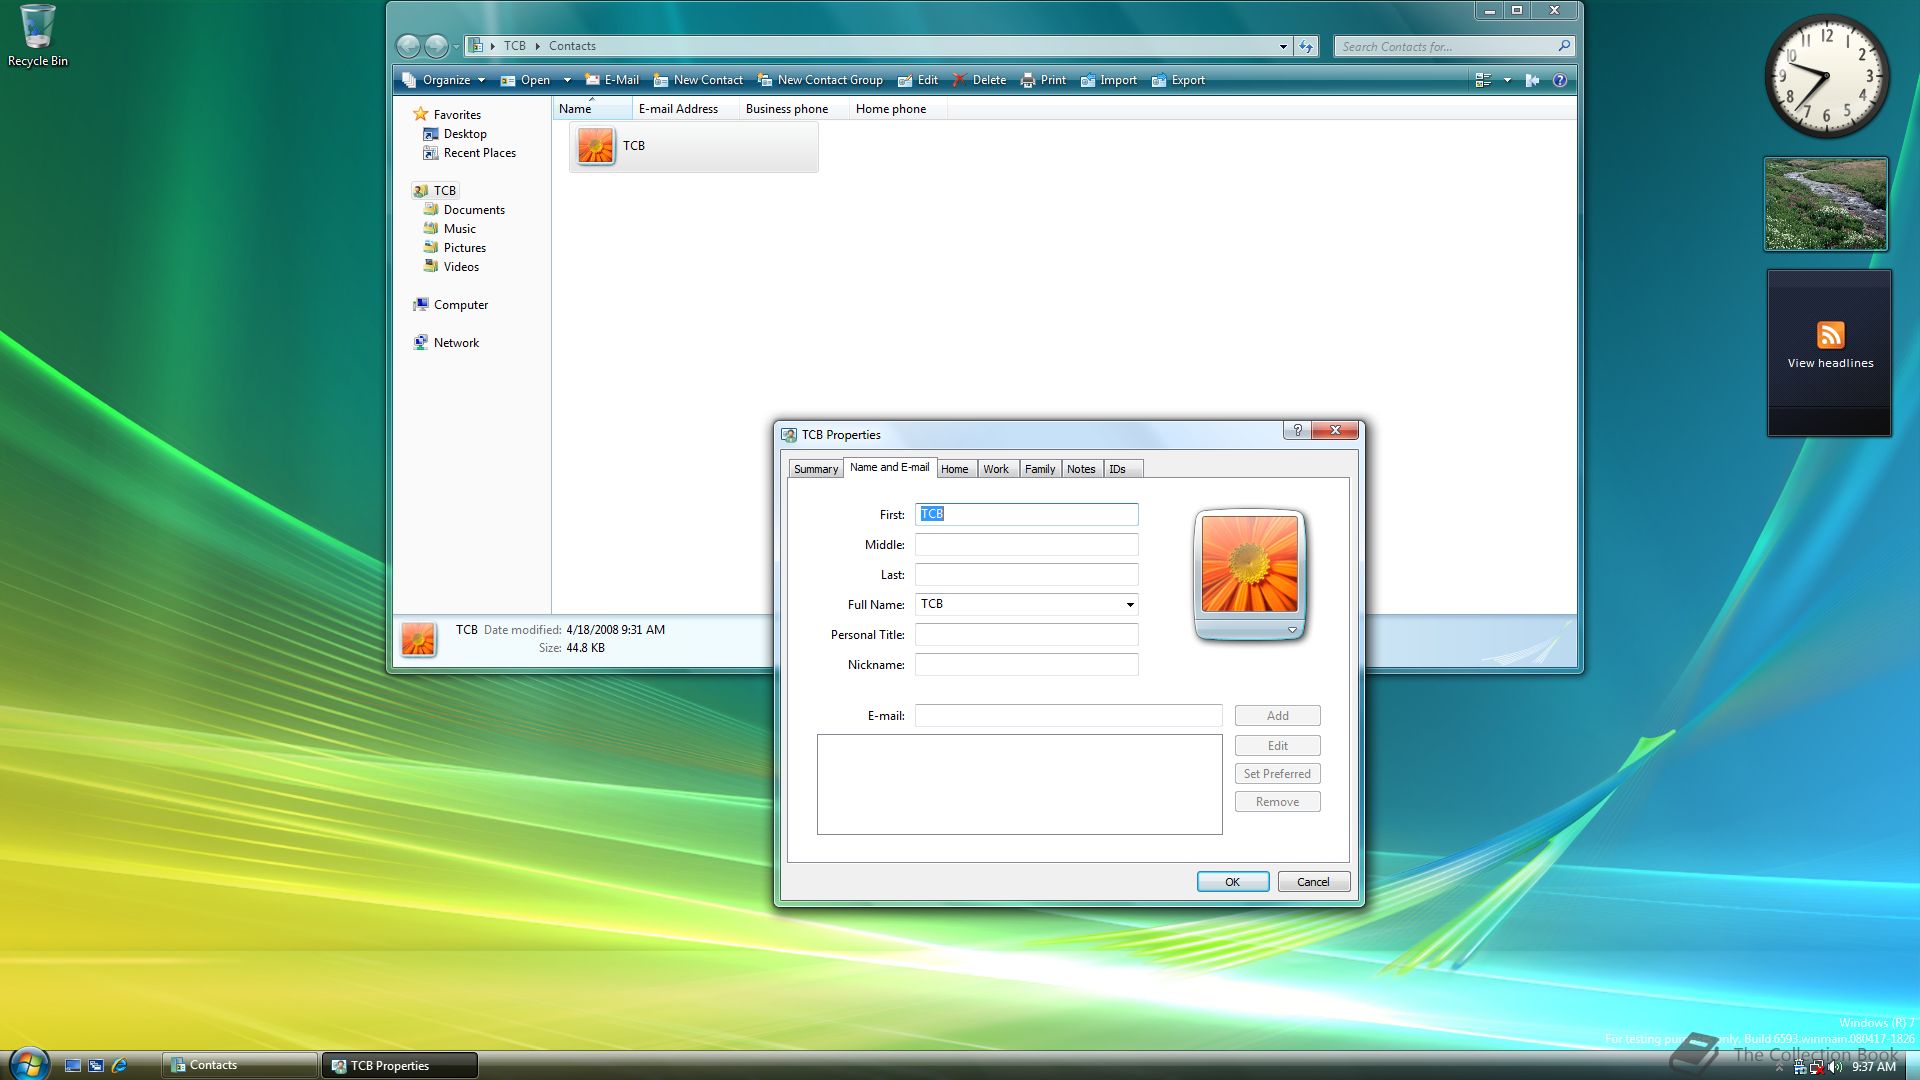Sort by Name column header
The image size is (1920, 1080).
(x=592, y=109)
